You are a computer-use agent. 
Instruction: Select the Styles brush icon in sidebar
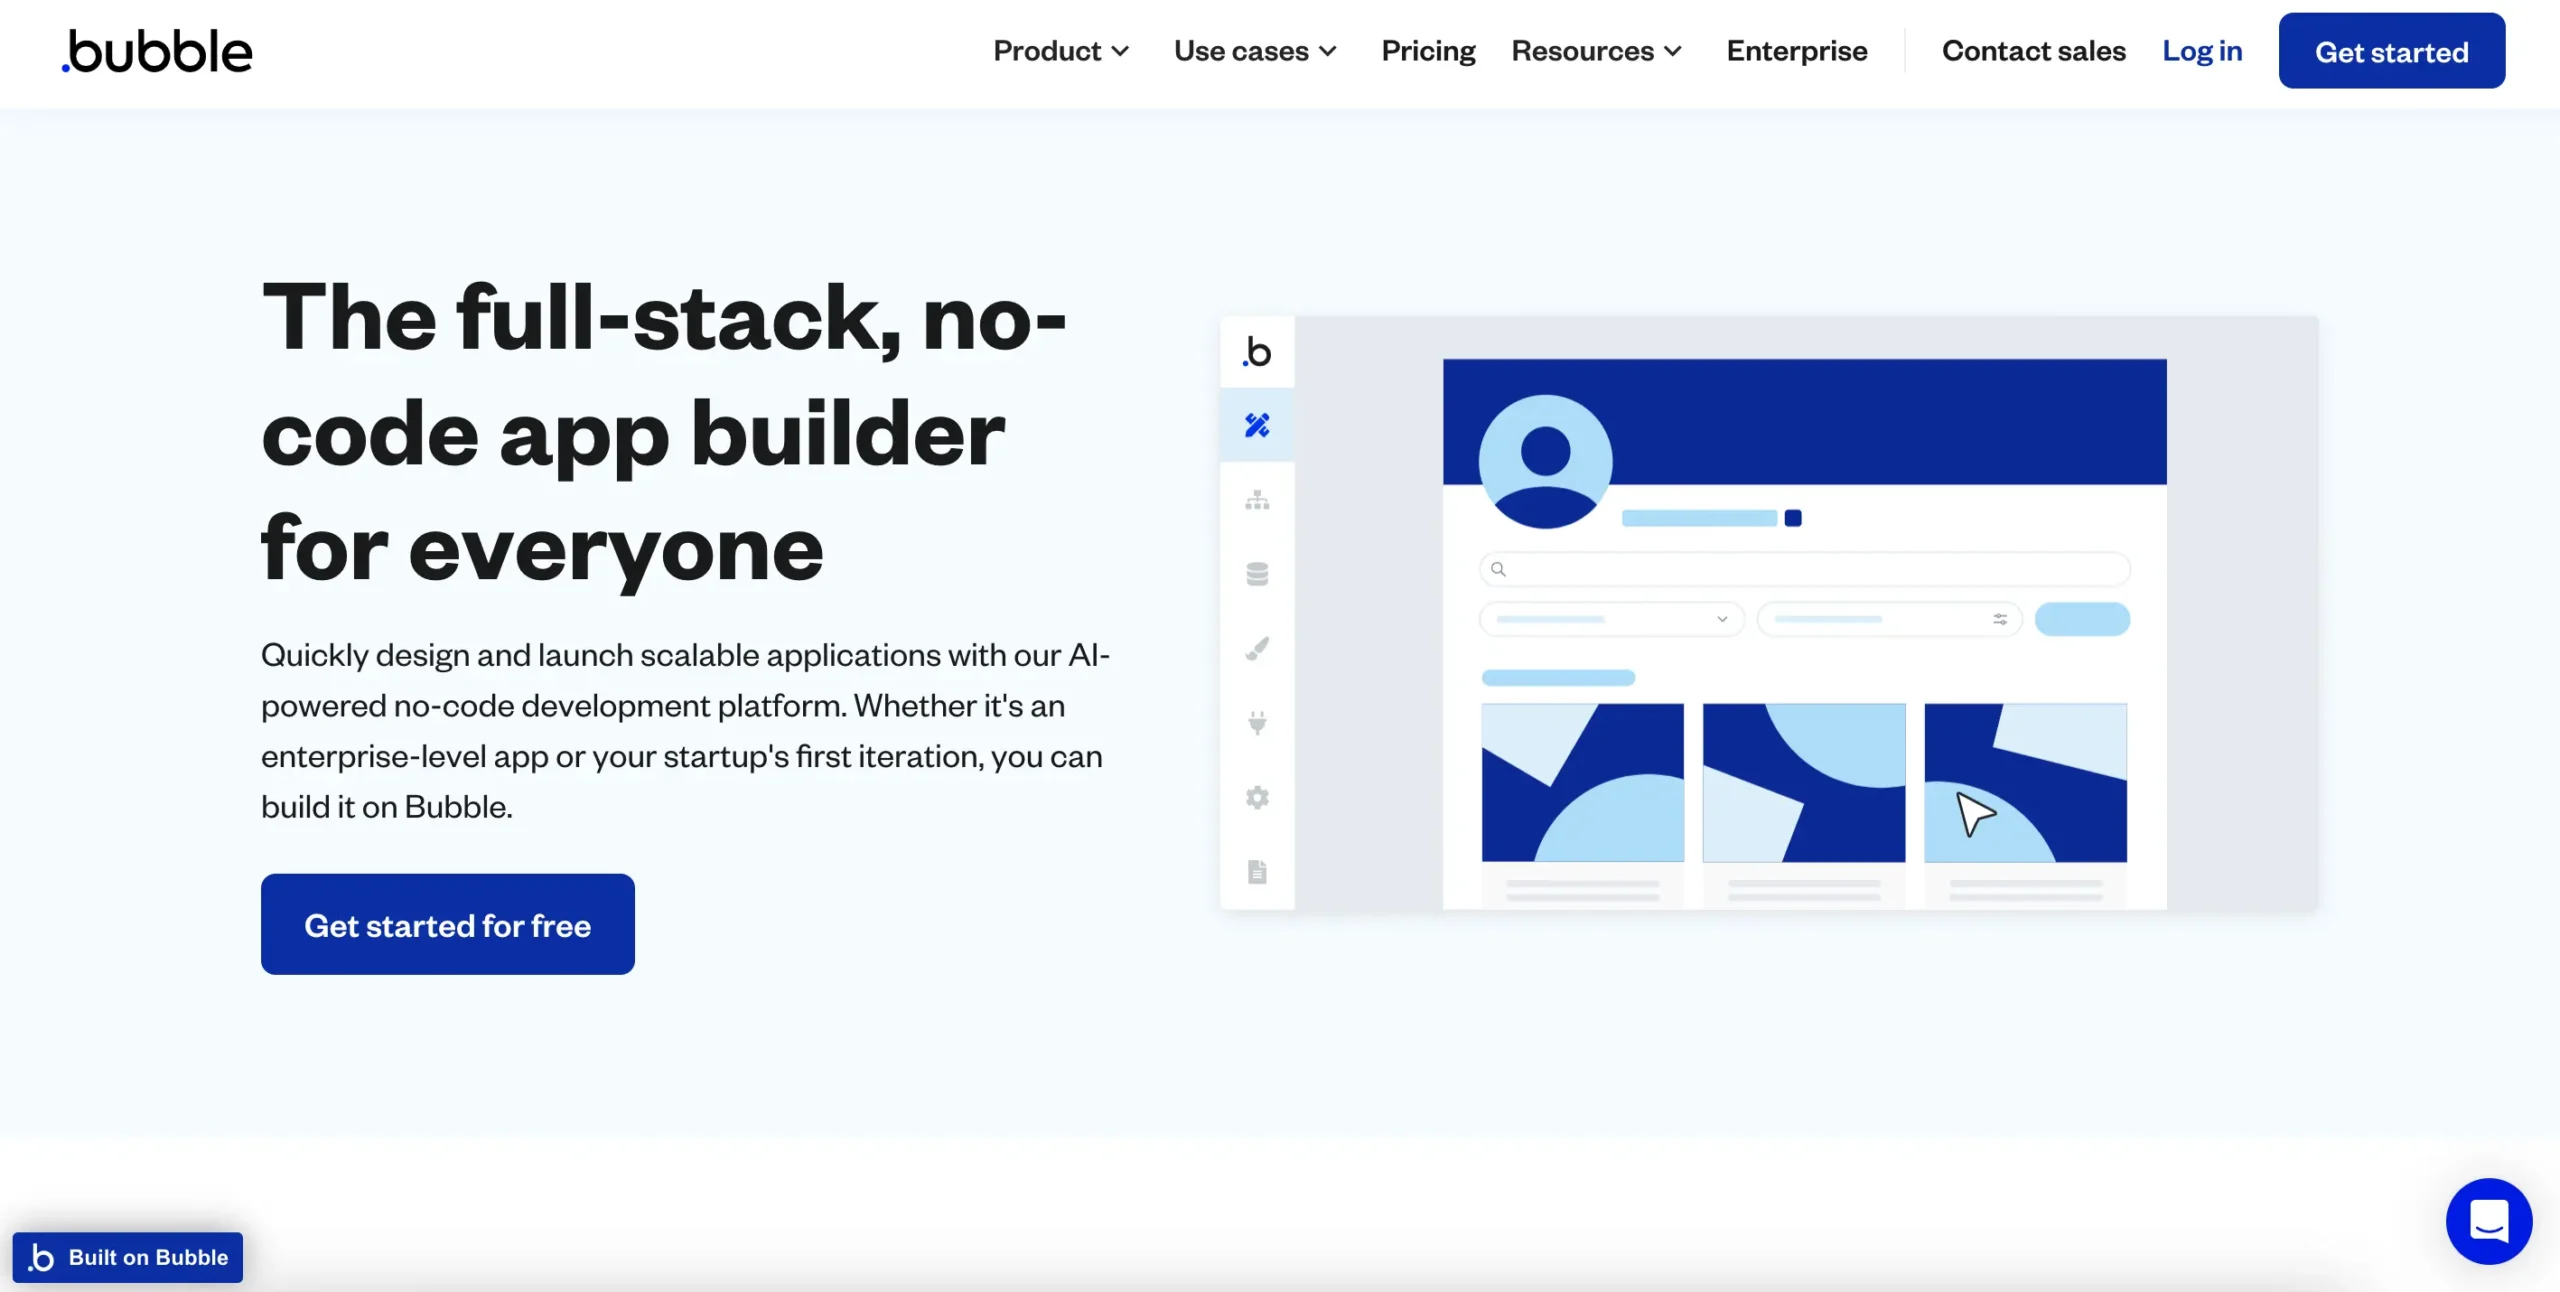coord(1257,649)
